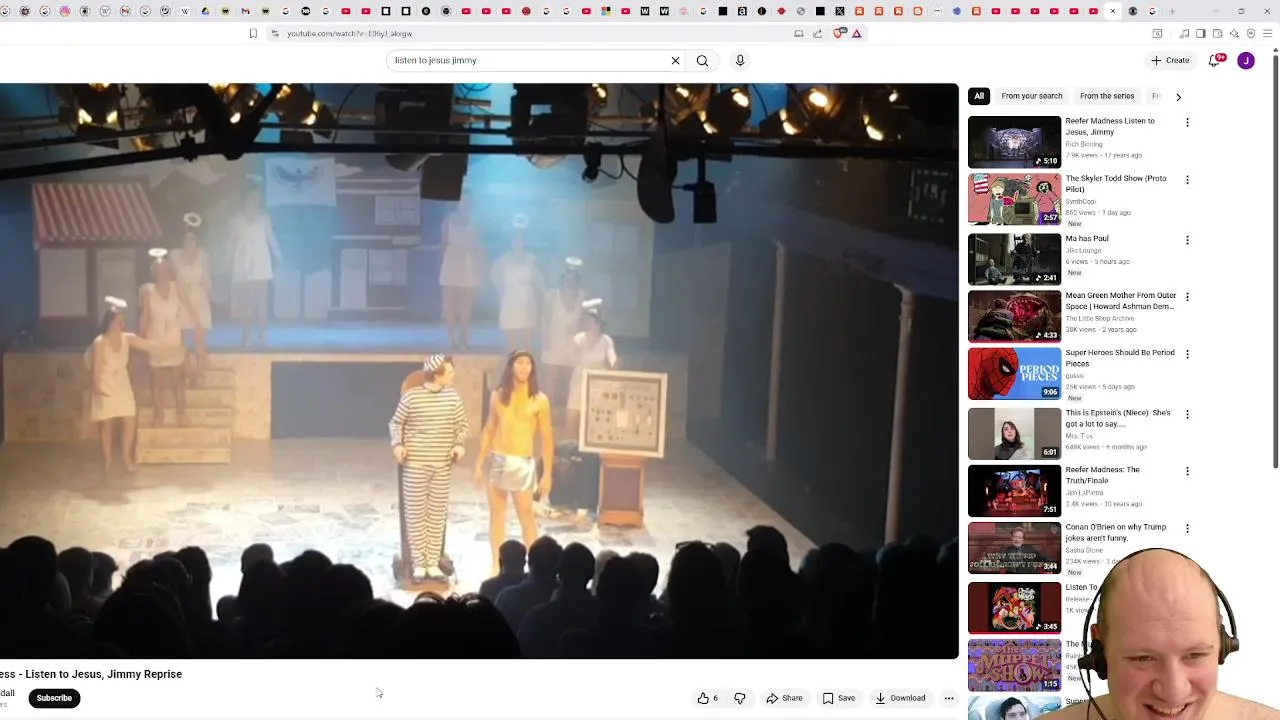Start voice search with microphone icon
The image size is (1280, 720).
click(740, 61)
